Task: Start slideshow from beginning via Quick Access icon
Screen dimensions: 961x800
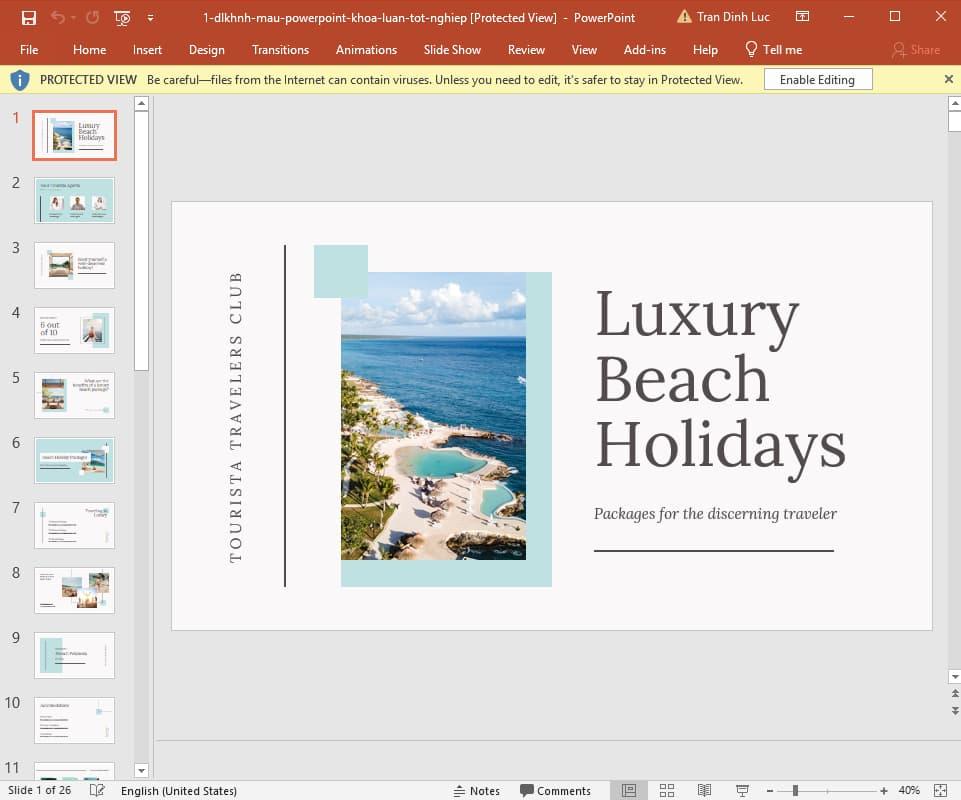Action: pyautogui.click(x=122, y=17)
